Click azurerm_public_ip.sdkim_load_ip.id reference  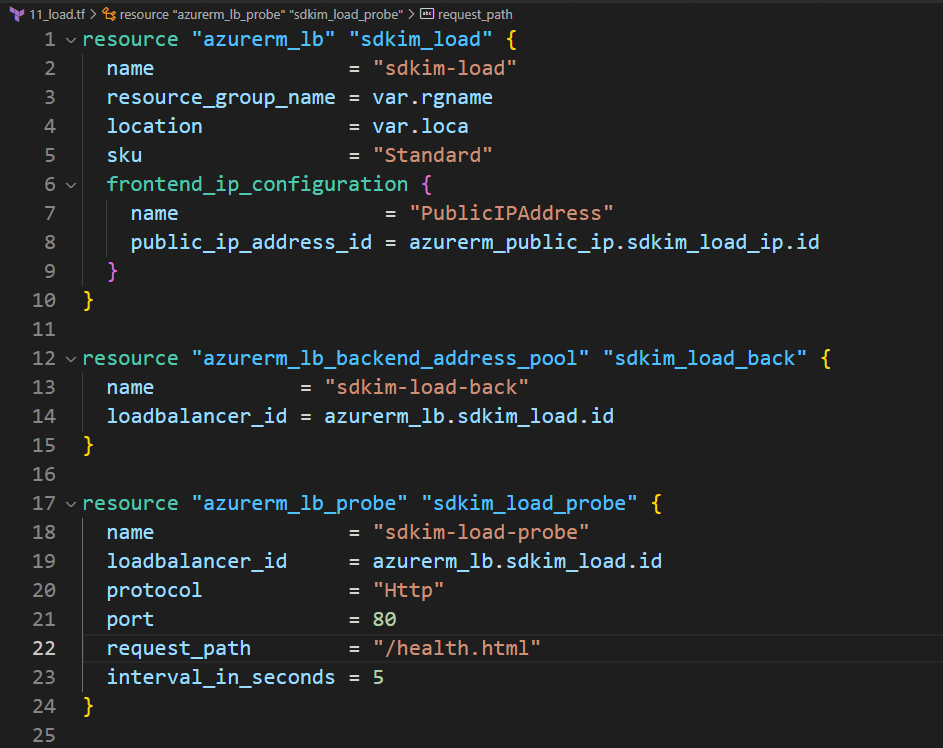614,242
